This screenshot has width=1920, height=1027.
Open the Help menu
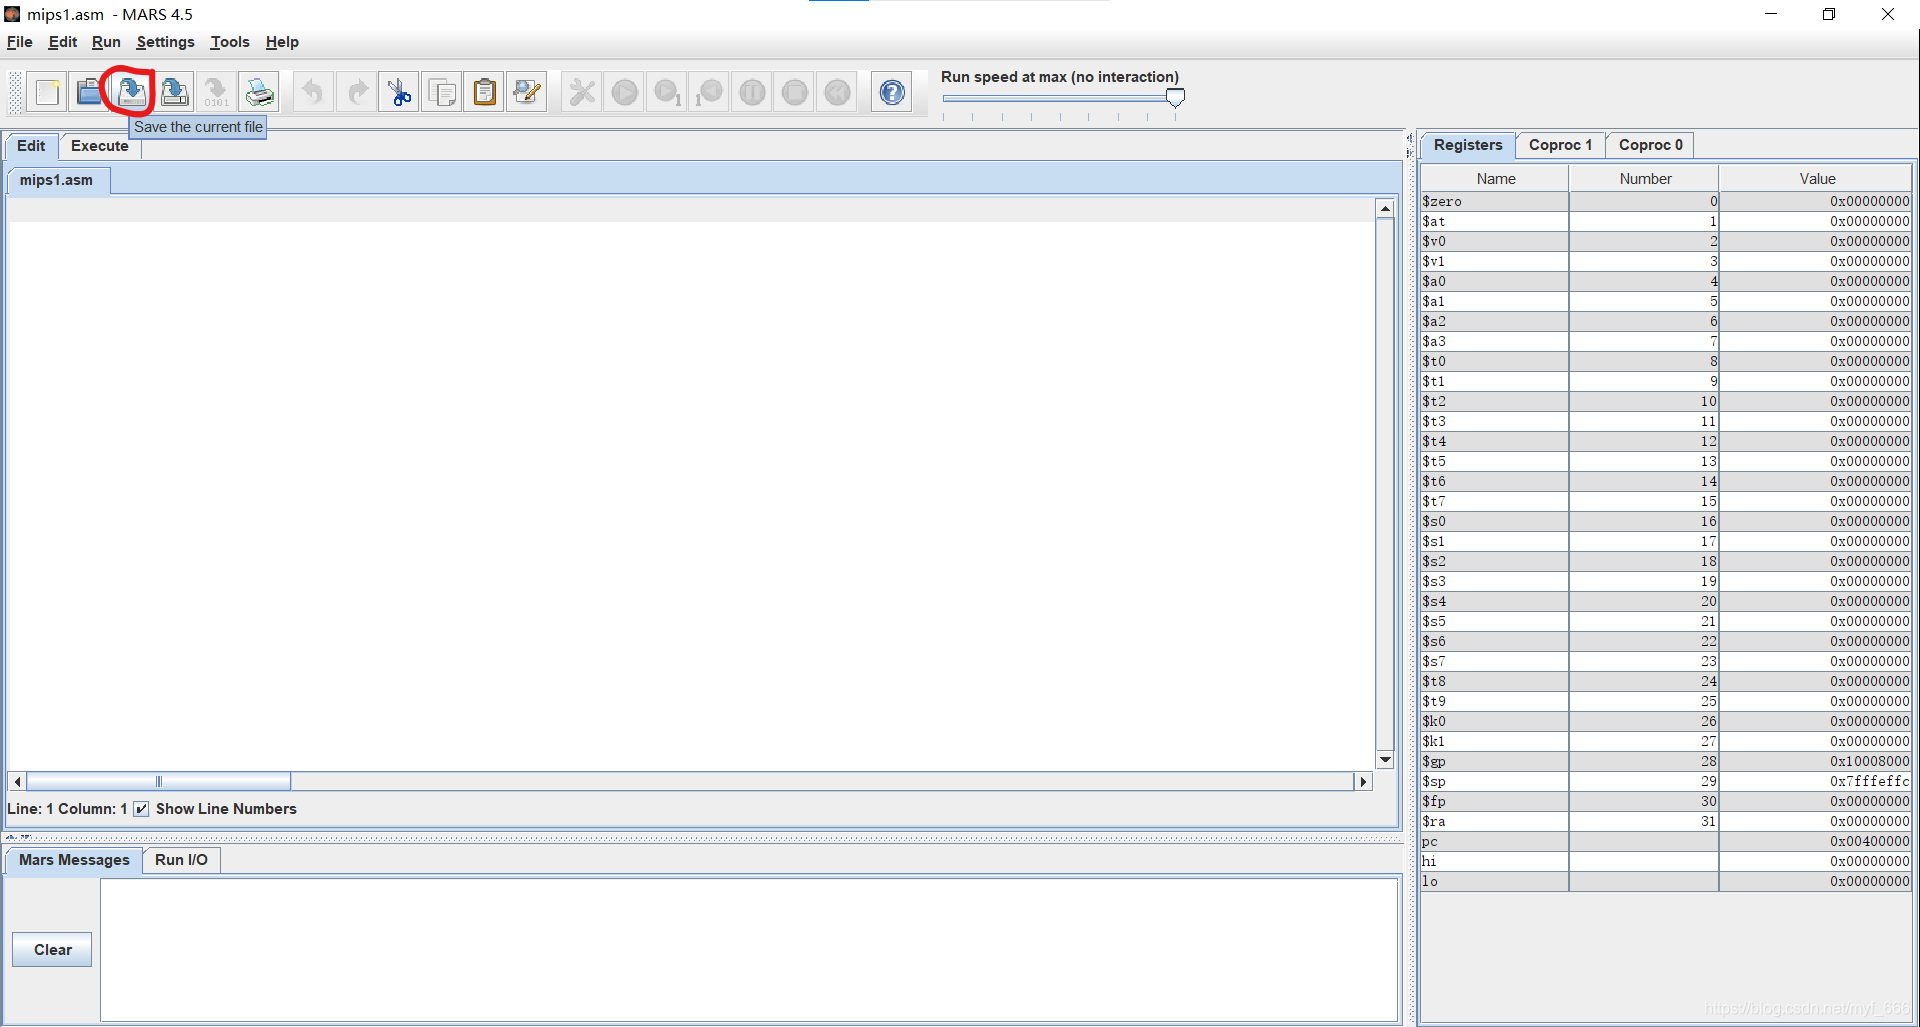(282, 42)
